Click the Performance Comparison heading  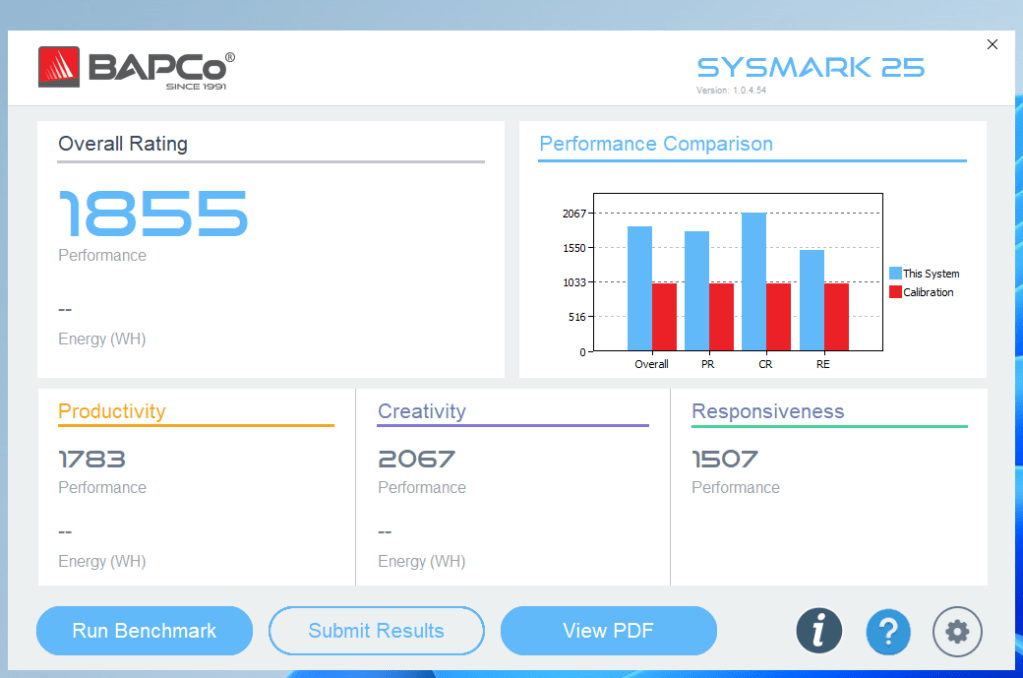[x=656, y=144]
